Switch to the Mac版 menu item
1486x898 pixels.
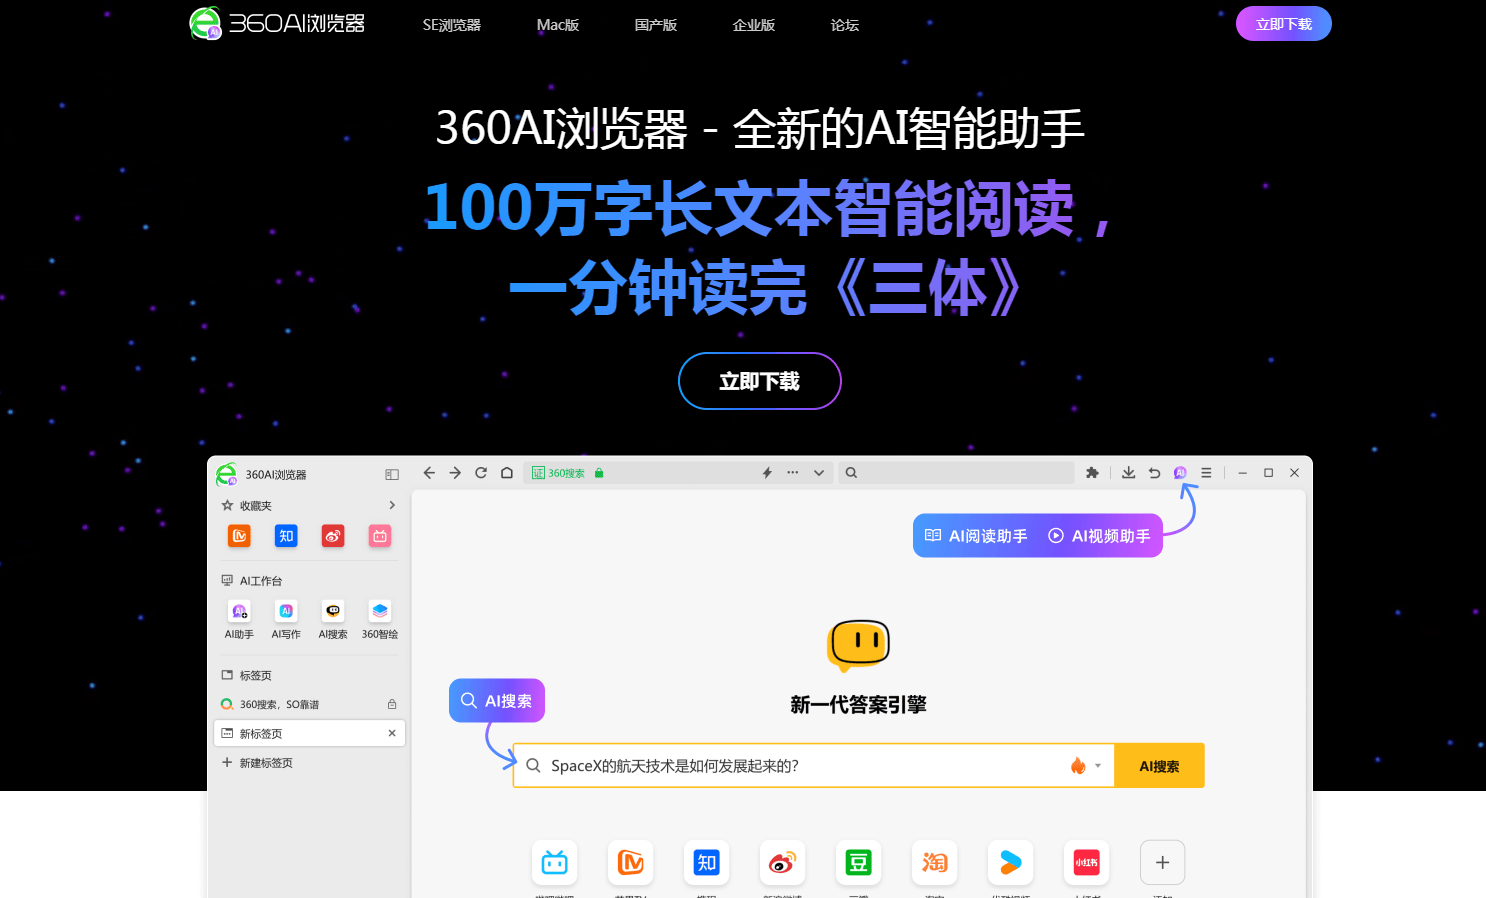[x=558, y=24]
